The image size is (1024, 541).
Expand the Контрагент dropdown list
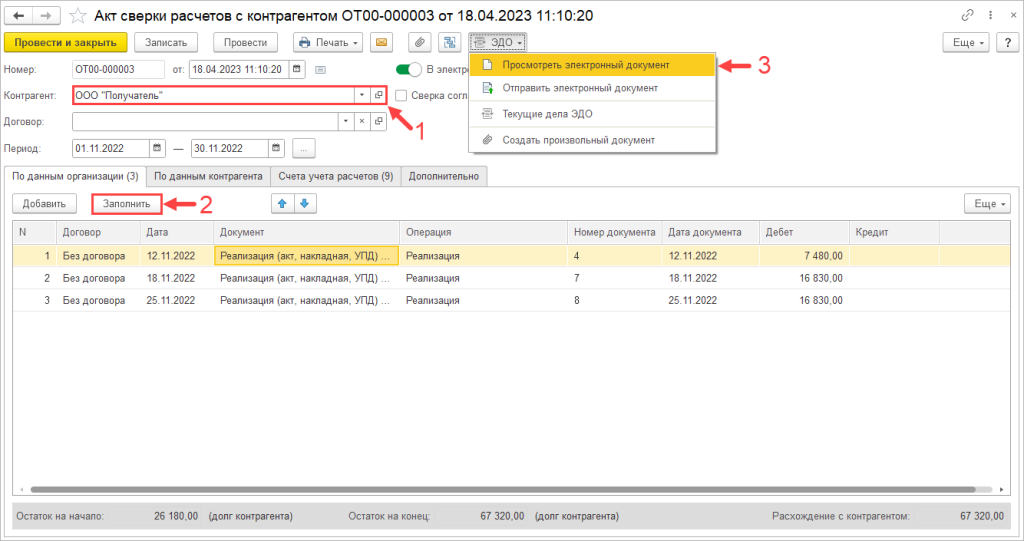pos(362,95)
